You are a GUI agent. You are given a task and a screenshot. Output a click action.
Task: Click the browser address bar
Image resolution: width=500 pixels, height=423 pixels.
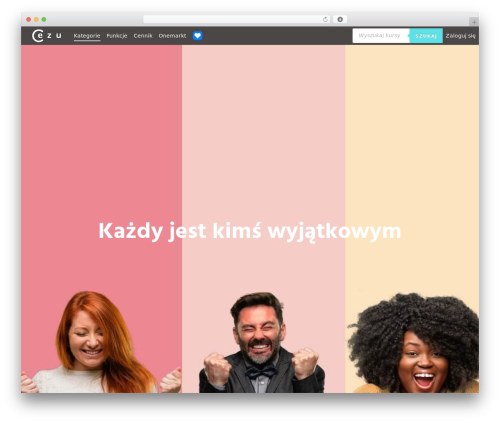[x=237, y=19]
